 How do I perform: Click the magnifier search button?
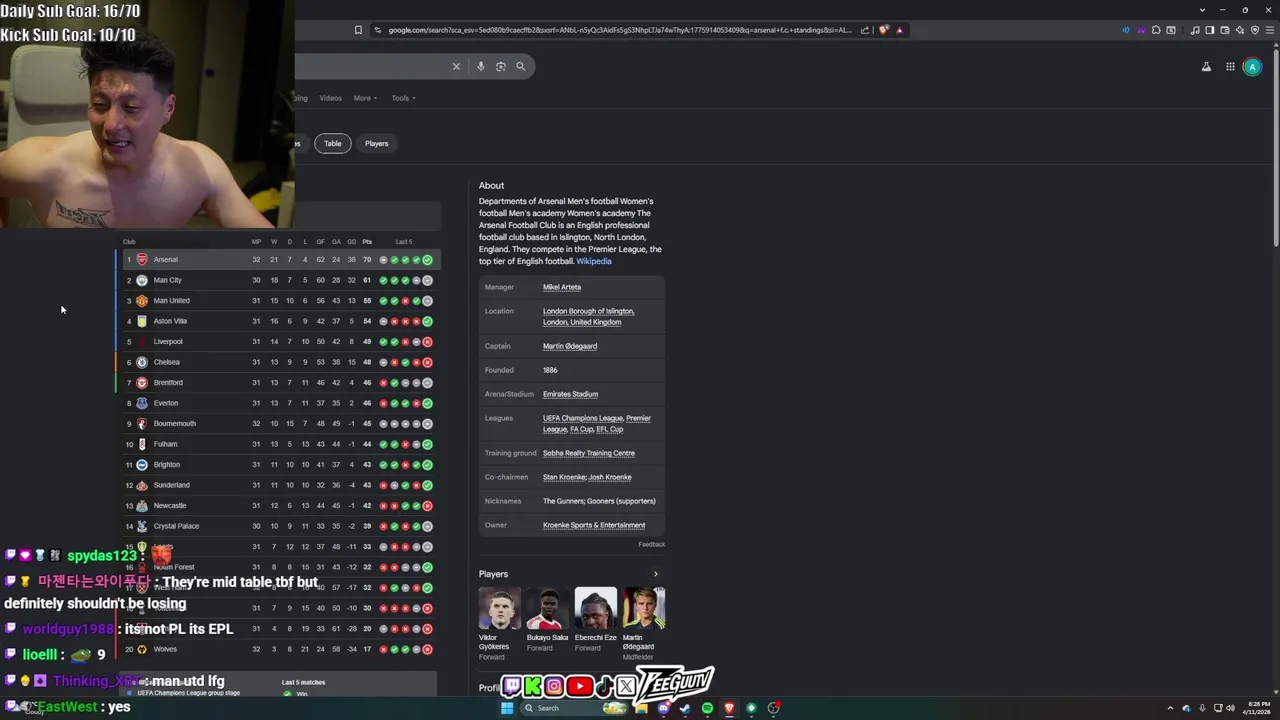(x=521, y=66)
